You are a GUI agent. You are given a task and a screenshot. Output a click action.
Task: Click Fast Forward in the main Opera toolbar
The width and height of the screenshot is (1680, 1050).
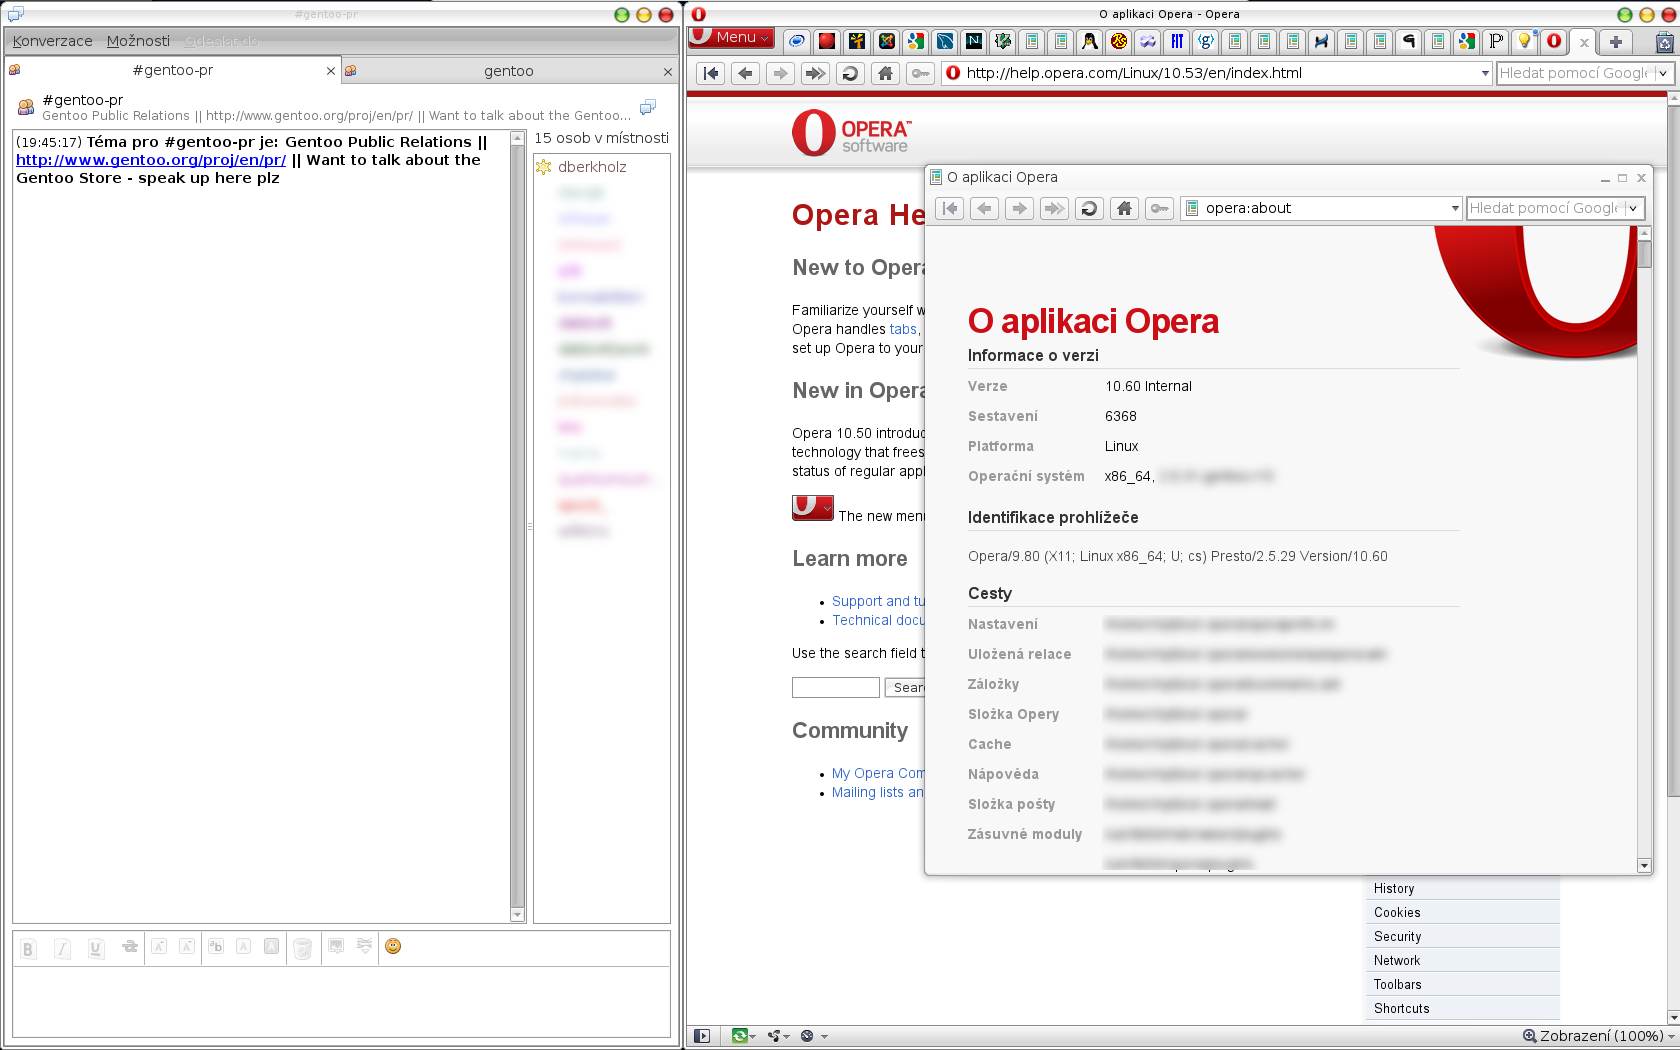point(815,73)
